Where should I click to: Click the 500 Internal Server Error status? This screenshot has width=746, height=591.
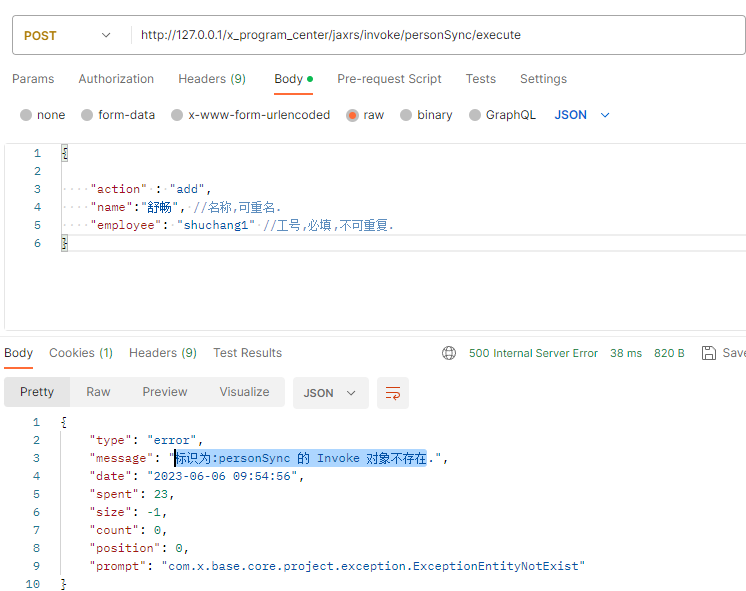pyautogui.click(x=533, y=353)
